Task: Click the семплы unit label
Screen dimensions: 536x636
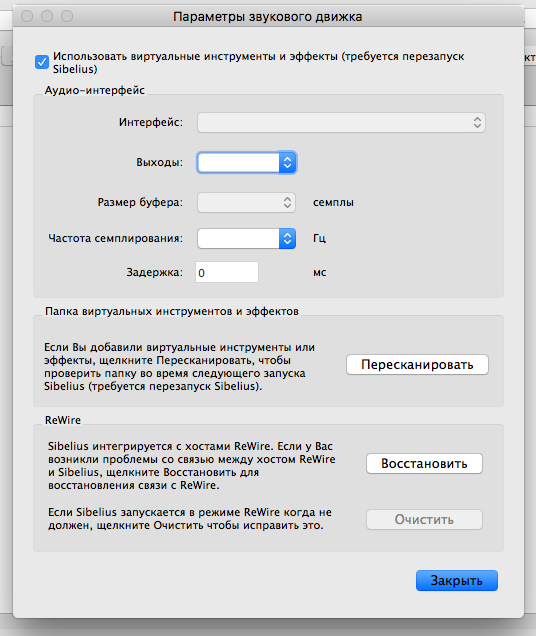Action: 333,202
